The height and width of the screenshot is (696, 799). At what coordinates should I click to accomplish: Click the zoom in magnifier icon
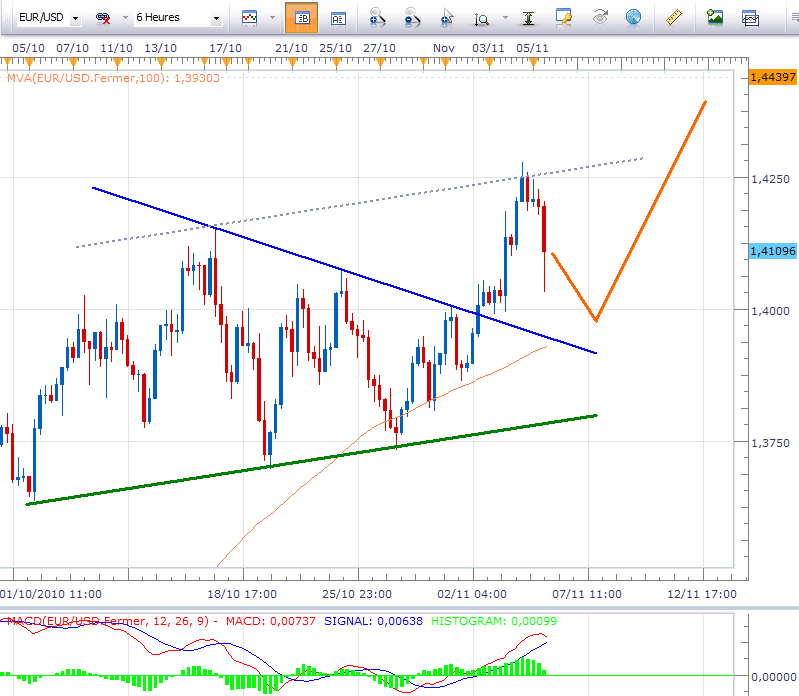point(376,18)
